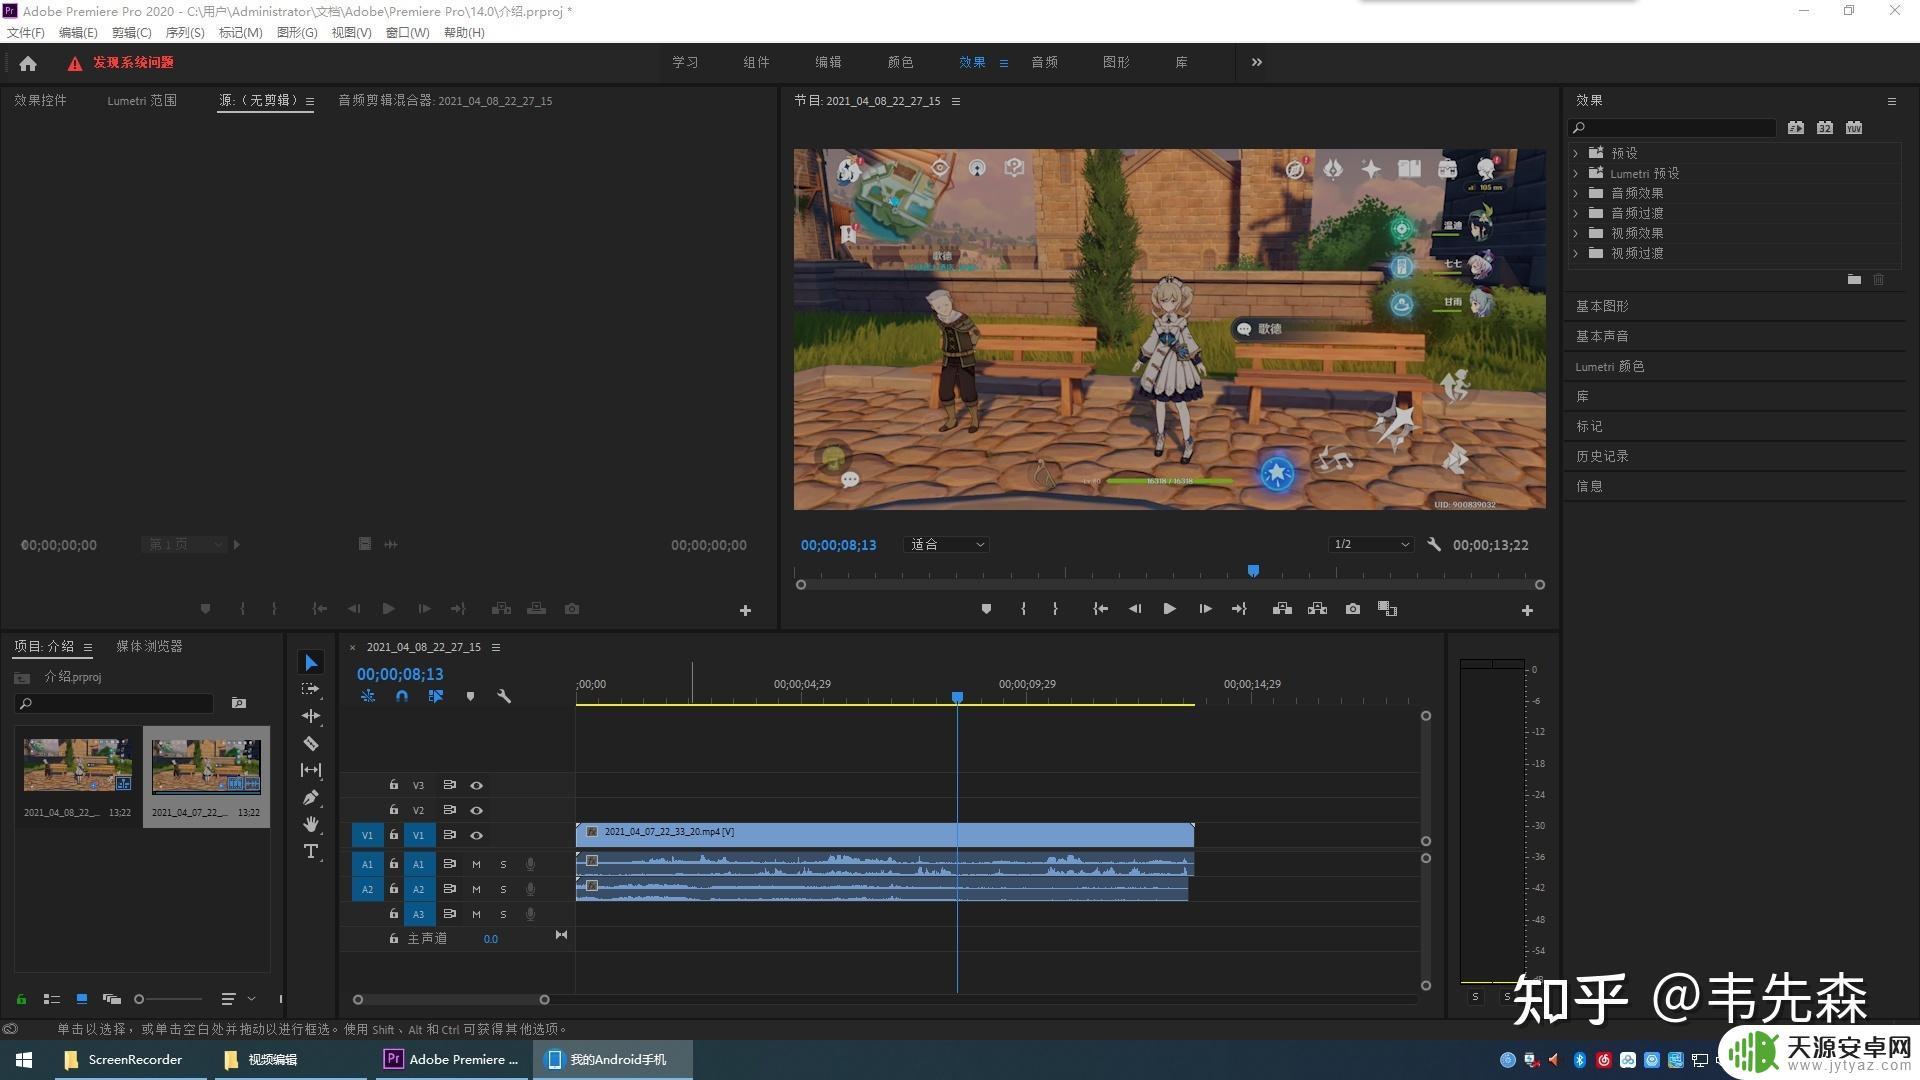Image resolution: width=1920 pixels, height=1080 pixels.
Task: Open the 1/2 playback resolution dropdown
Action: [1370, 545]
